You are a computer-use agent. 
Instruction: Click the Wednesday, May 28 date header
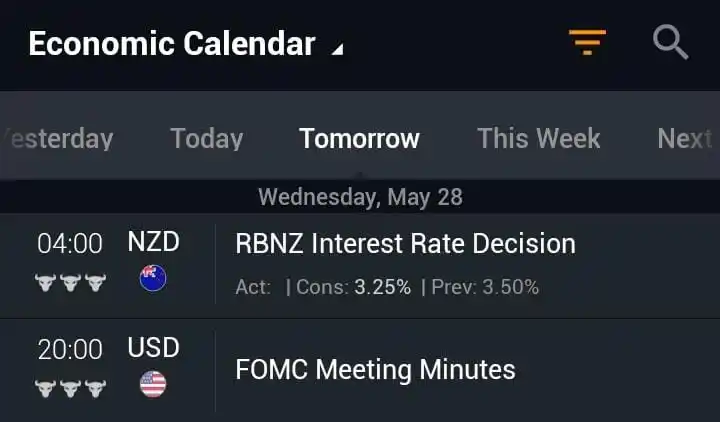[360, 197]
